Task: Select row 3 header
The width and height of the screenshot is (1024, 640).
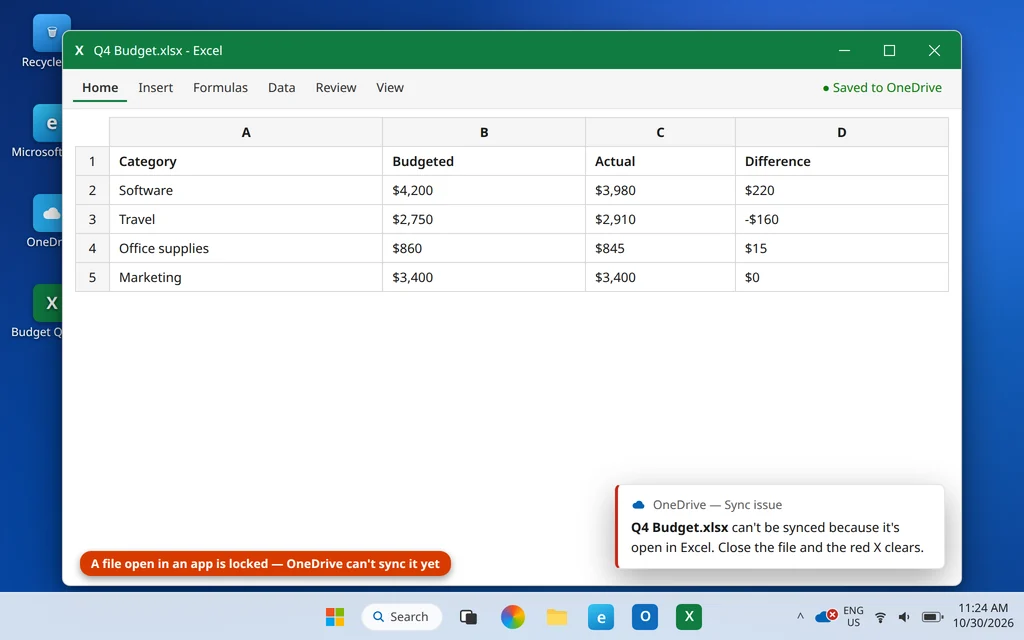Action: coord(92,219)
